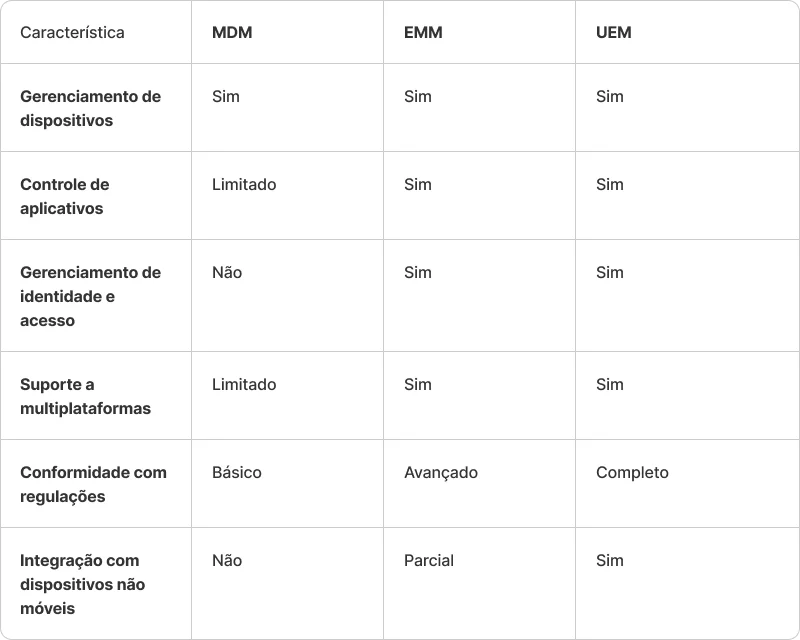Click the Gerenciamento de dispositivos row label
Image resolution: width=800 pixels, height=640 pixels.
tap(90, 108)
